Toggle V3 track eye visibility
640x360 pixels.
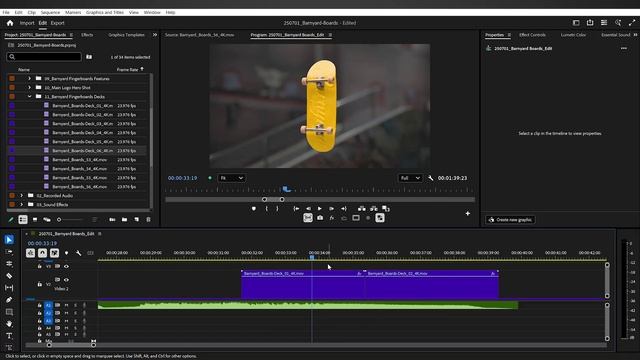[66, 267]
